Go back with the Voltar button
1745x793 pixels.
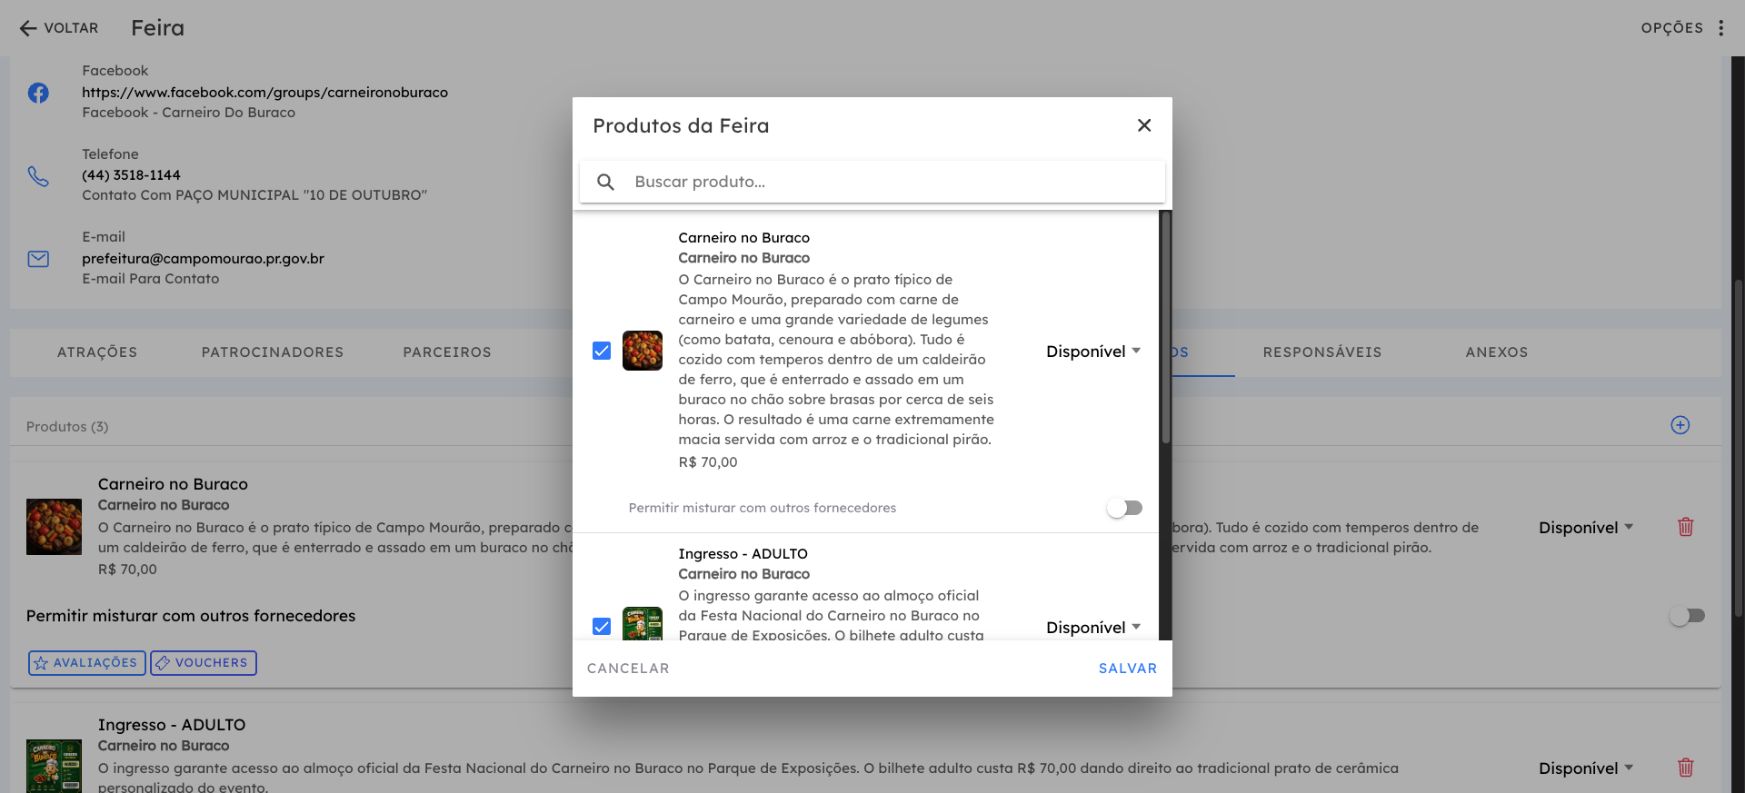(59, 28)
